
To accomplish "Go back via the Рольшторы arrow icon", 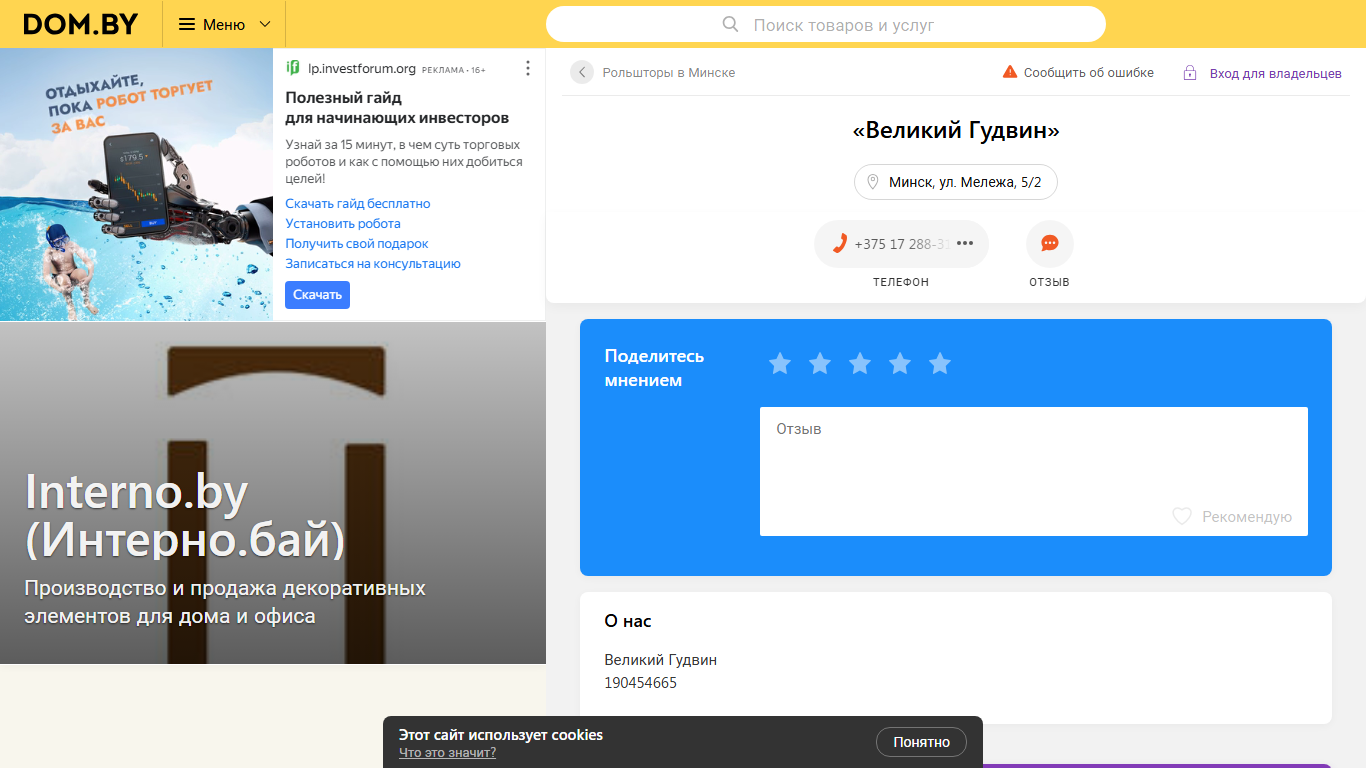I will coord(582,72).
